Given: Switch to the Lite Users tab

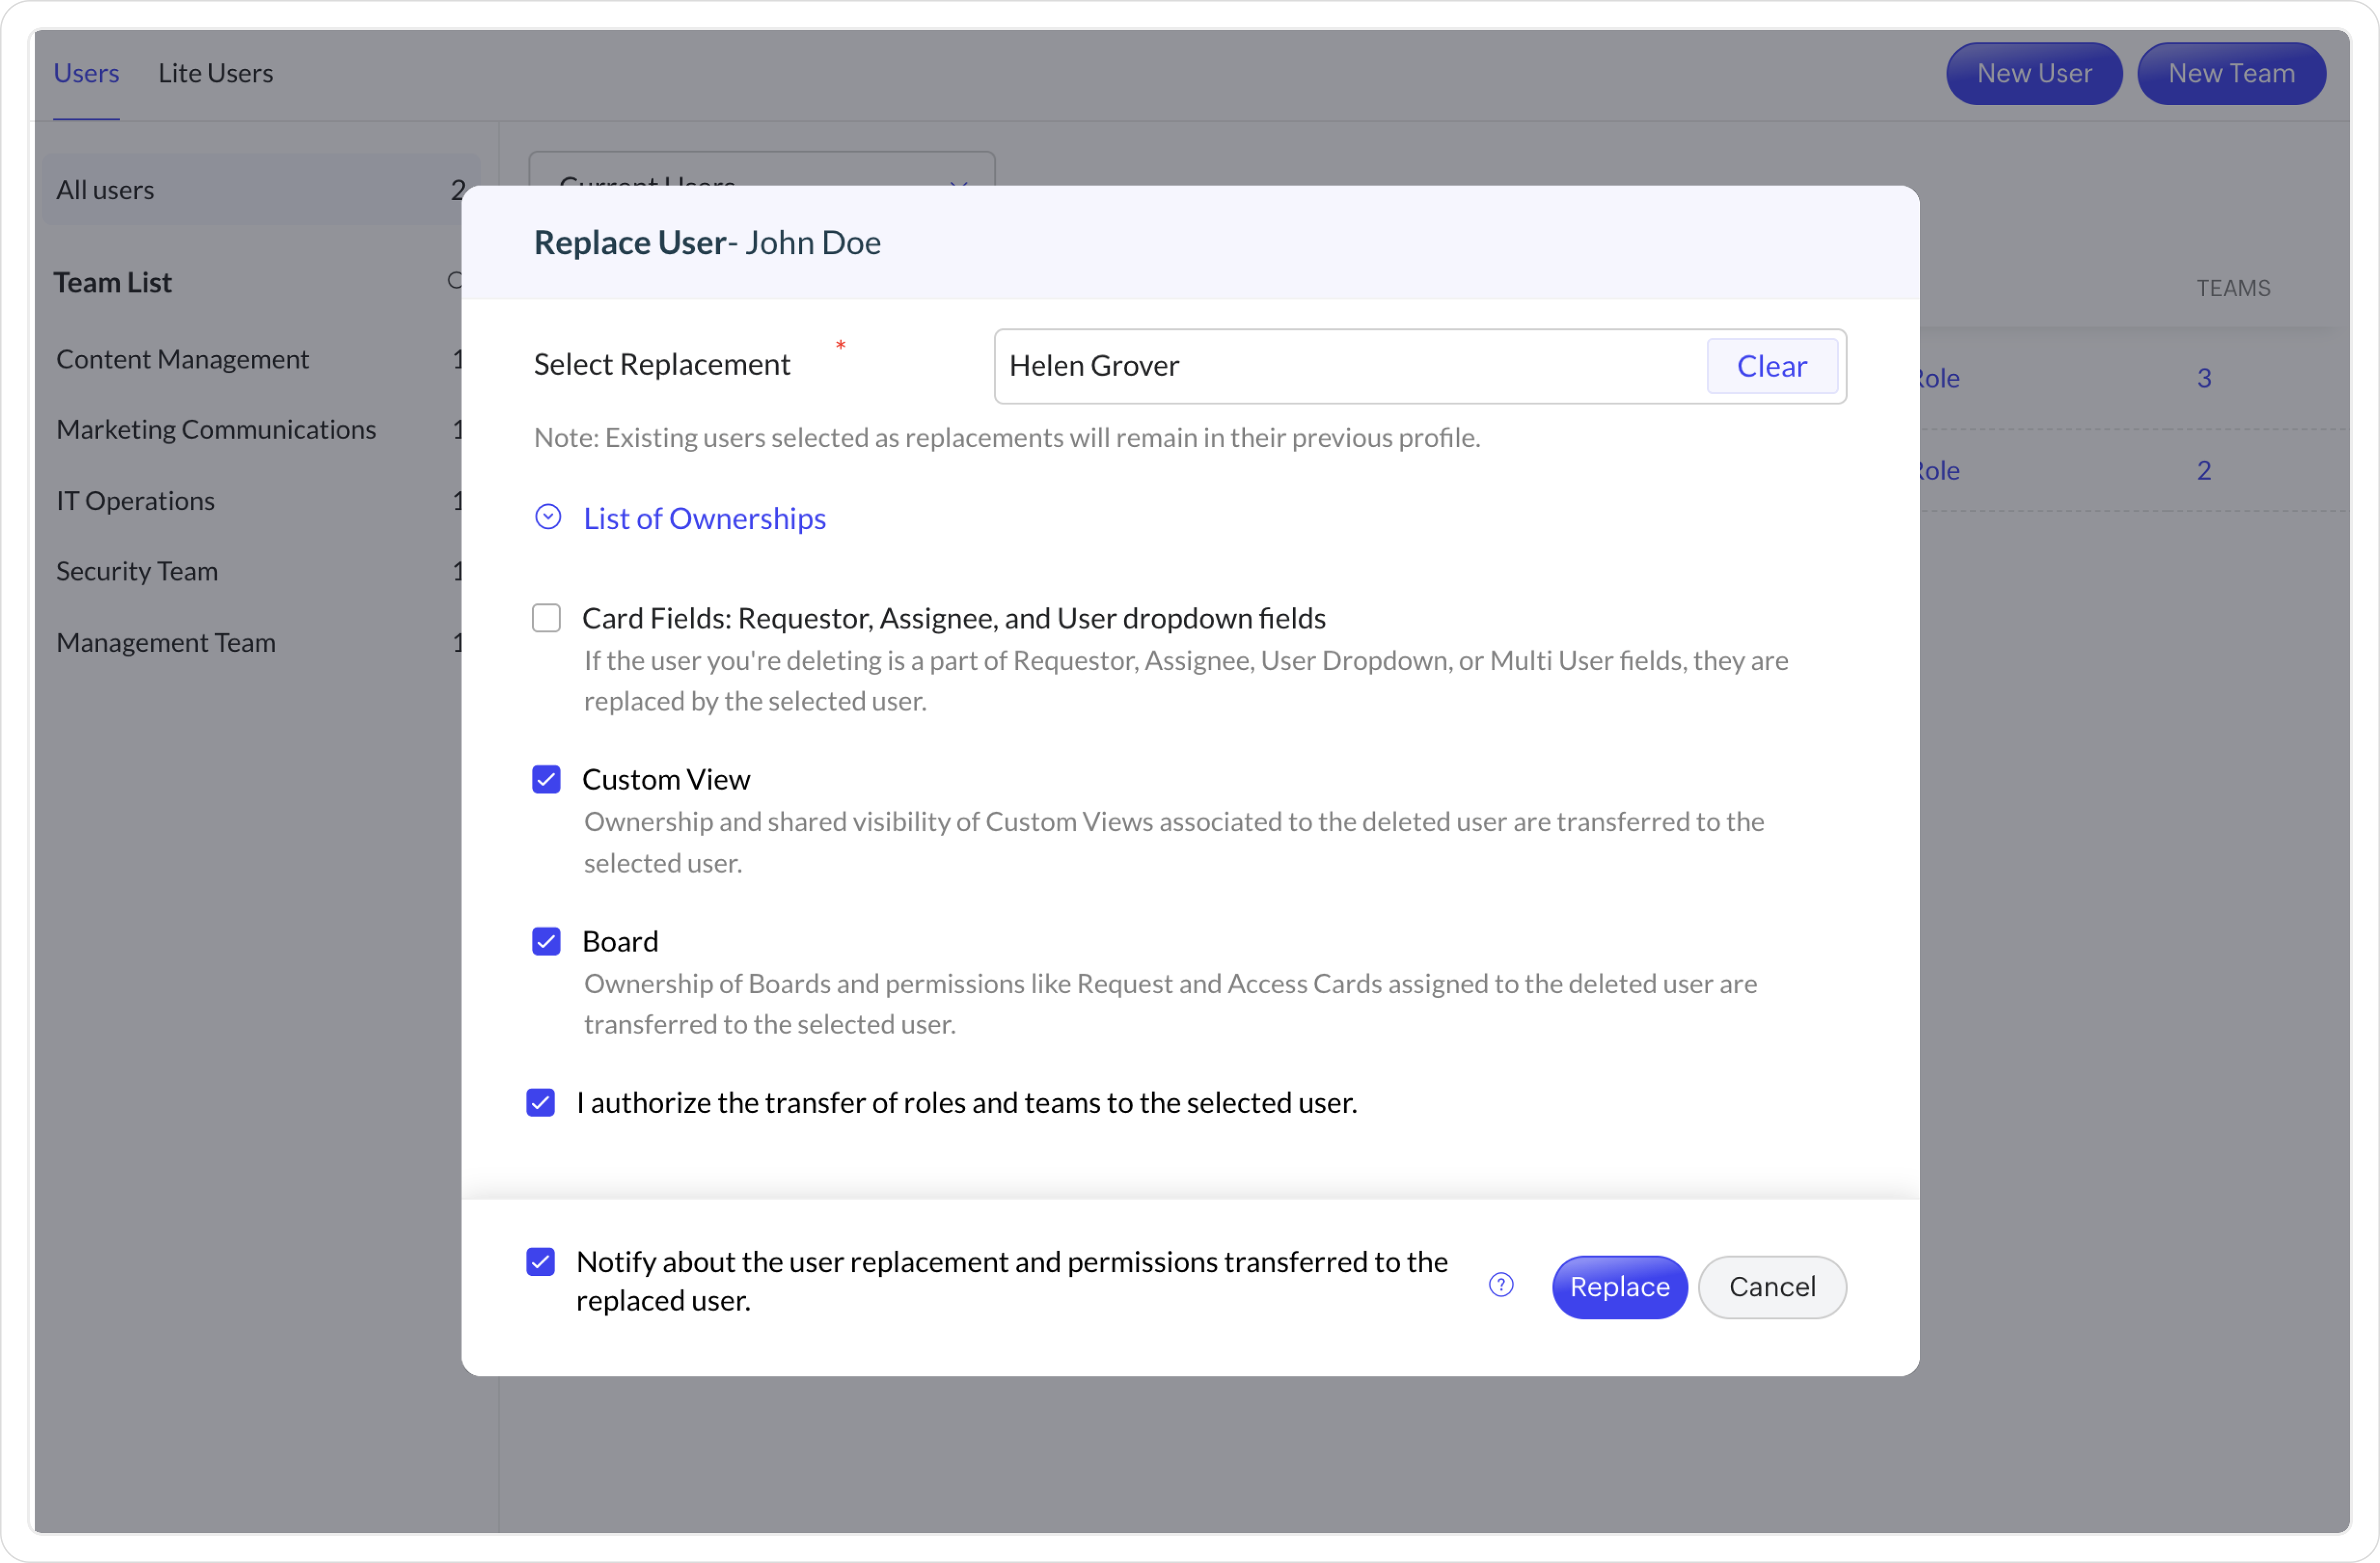Looking at the screenshot, I should (x=215, y=73).
